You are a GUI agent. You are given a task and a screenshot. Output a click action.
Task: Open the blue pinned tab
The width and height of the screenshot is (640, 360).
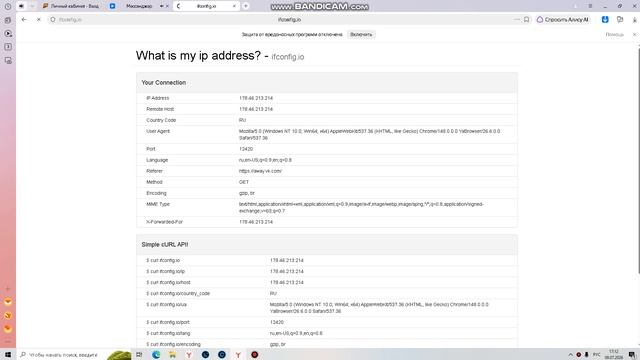[x=112, y=6]
